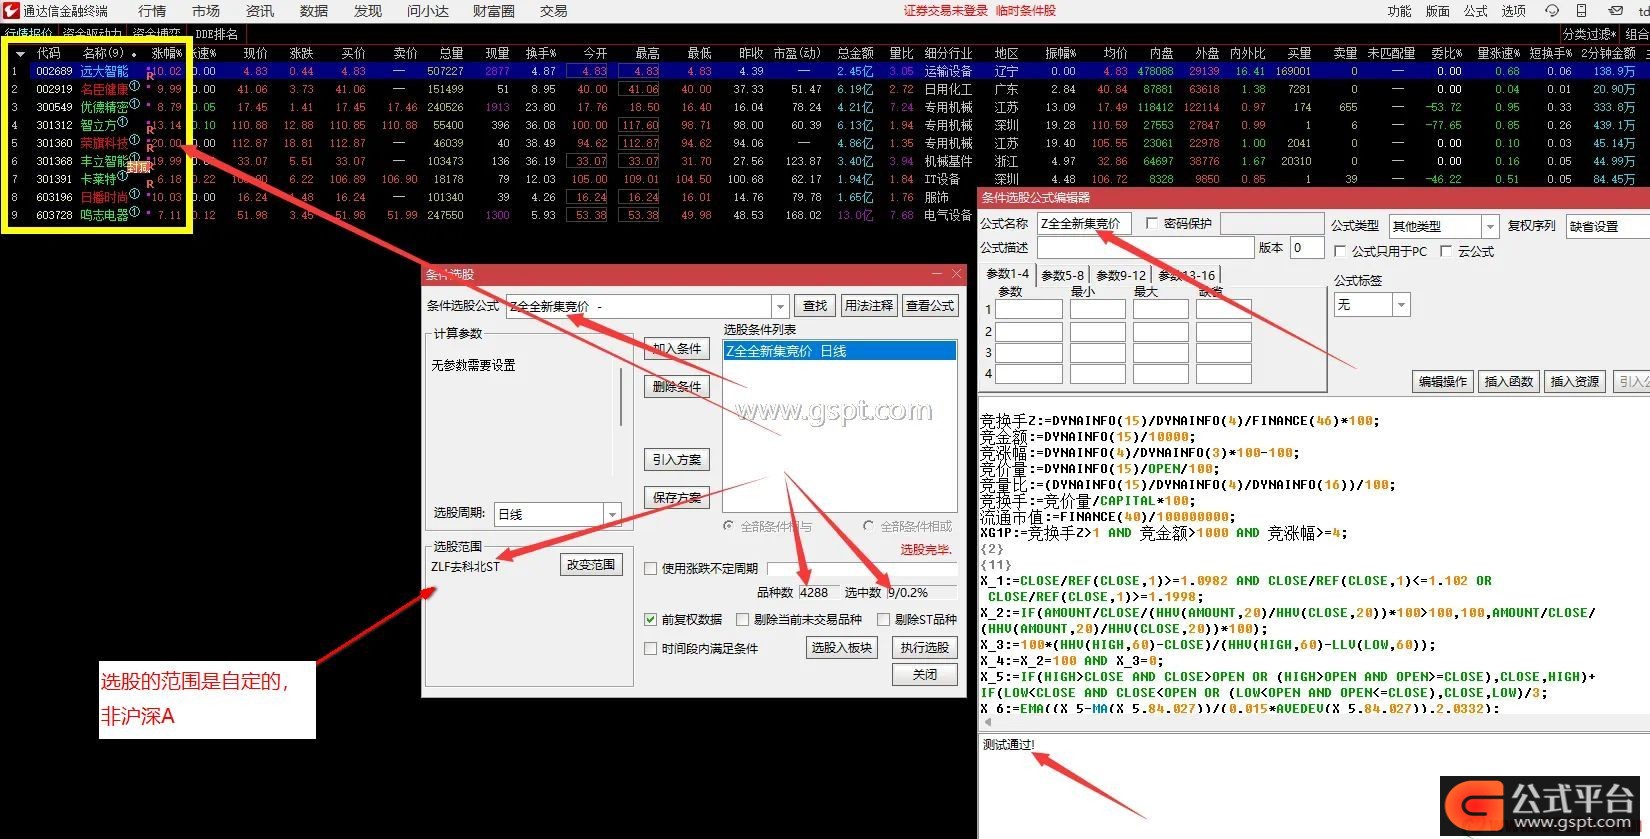This screenshot has height=839, width=1650.
Task: Click the info circle beside 智立方
Action: [122, 122]
